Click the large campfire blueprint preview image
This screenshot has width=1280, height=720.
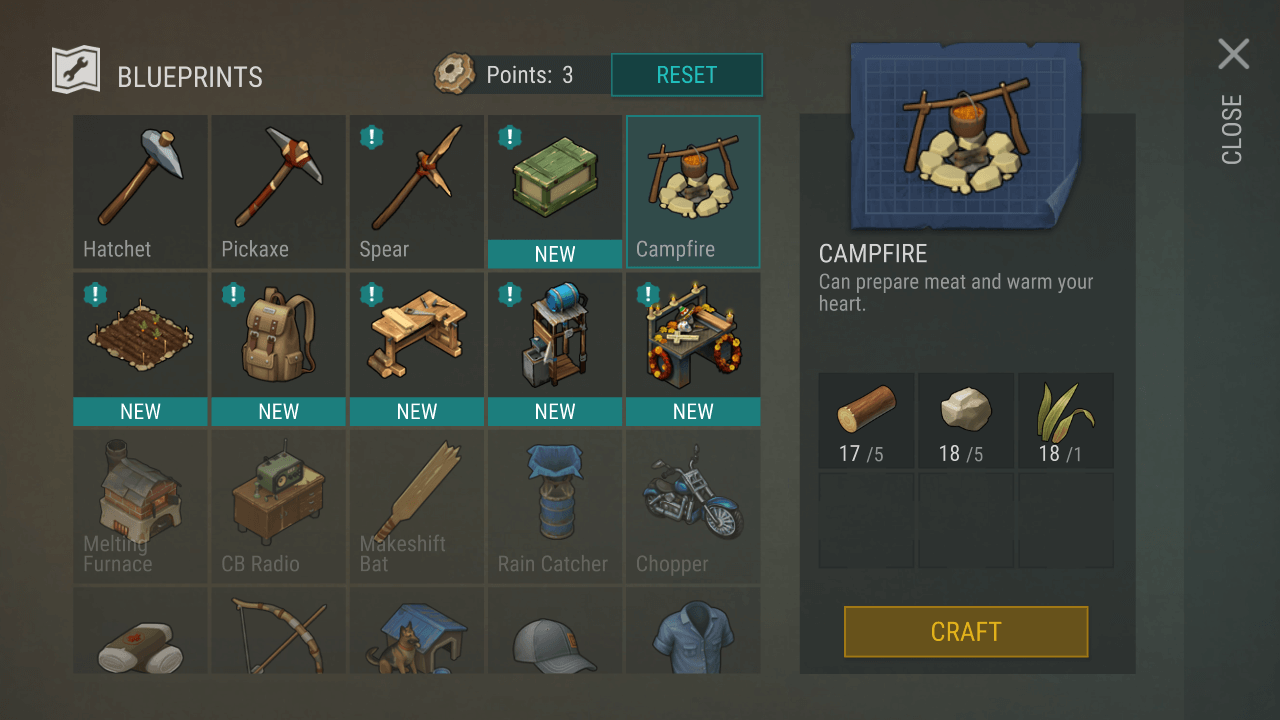[x=966, y=136]
